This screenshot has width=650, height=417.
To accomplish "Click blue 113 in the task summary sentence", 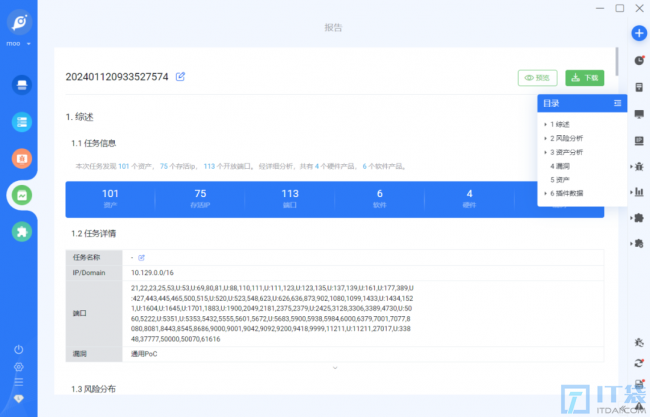I will 209,166.
